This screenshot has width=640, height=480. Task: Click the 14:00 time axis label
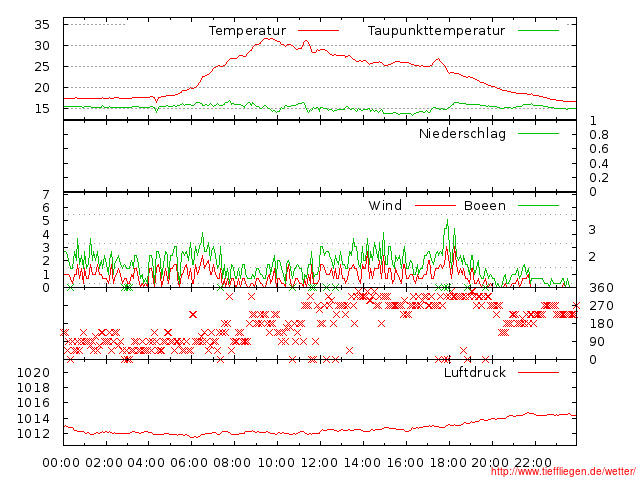coord(362,463)
